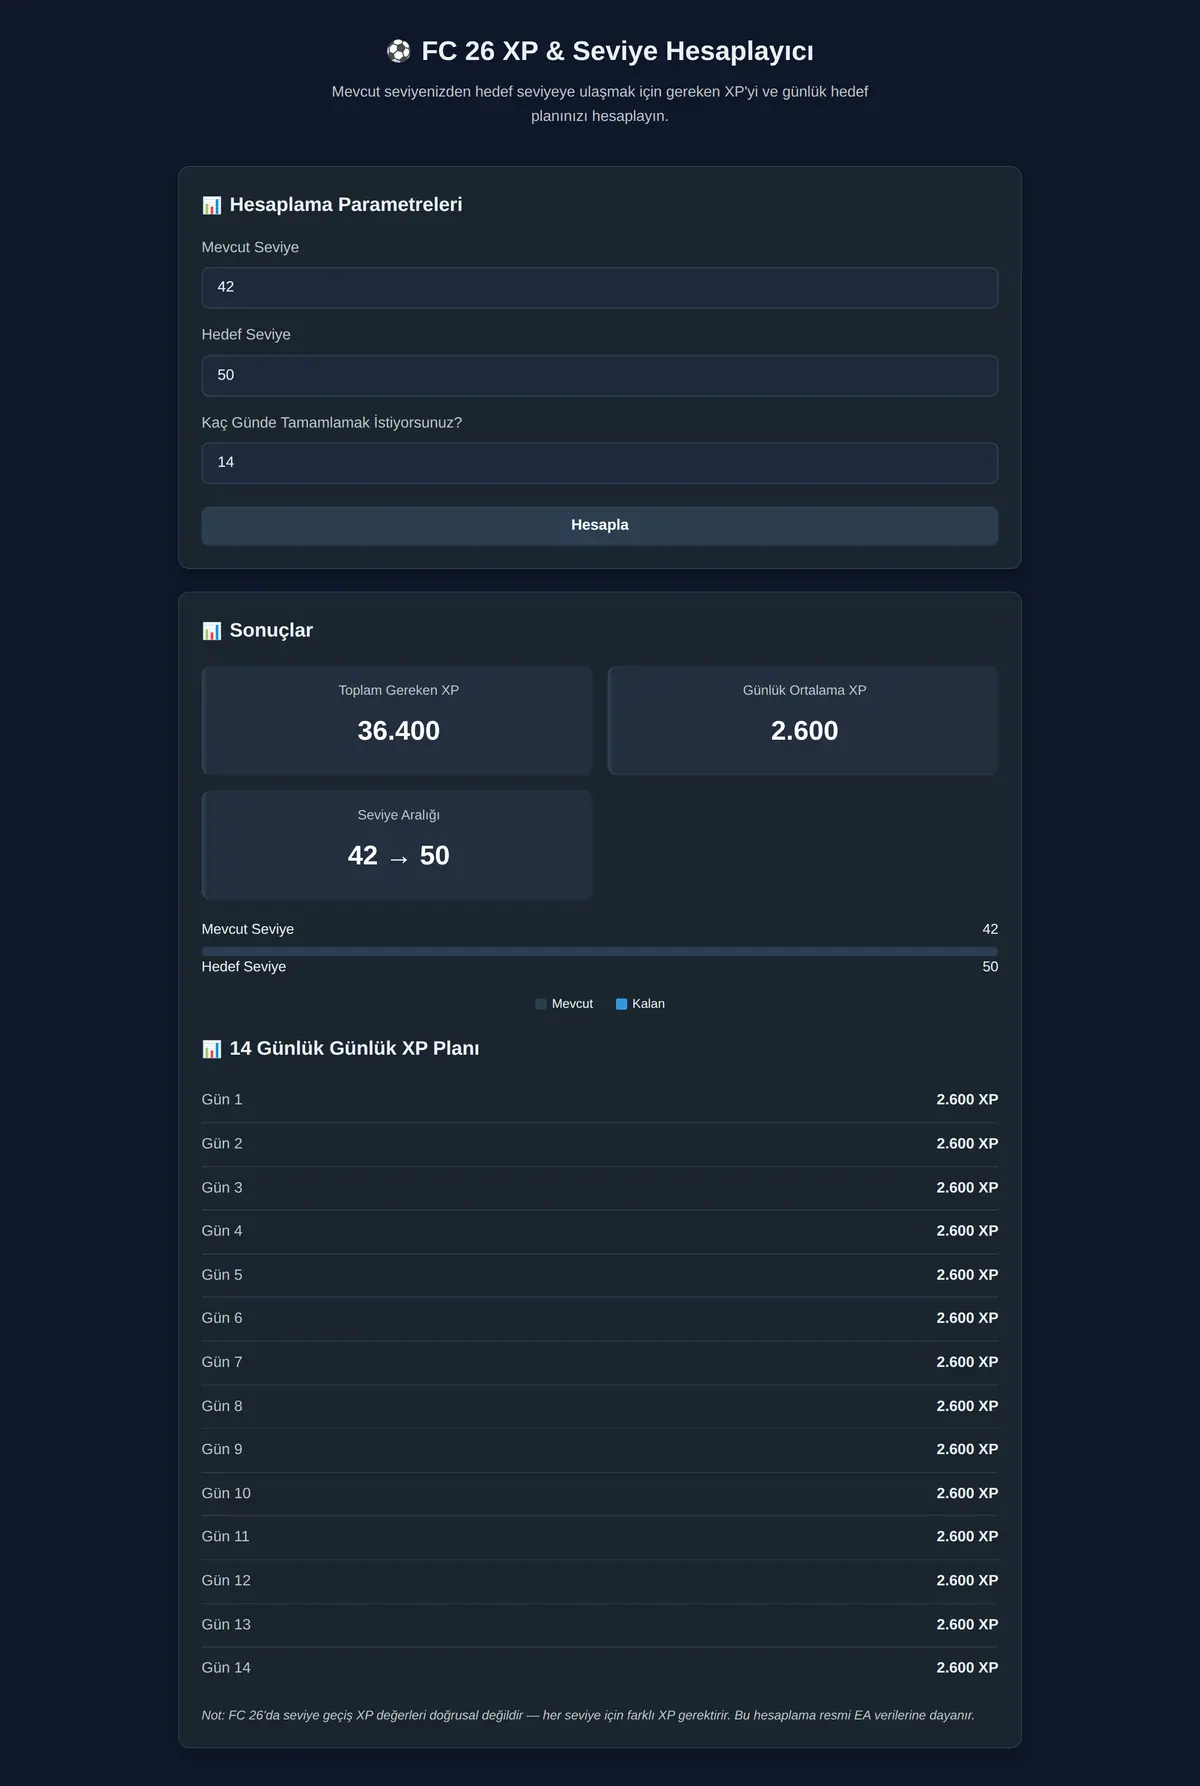Click the 2.600 XP value for Gün 1

point(967,1099)
